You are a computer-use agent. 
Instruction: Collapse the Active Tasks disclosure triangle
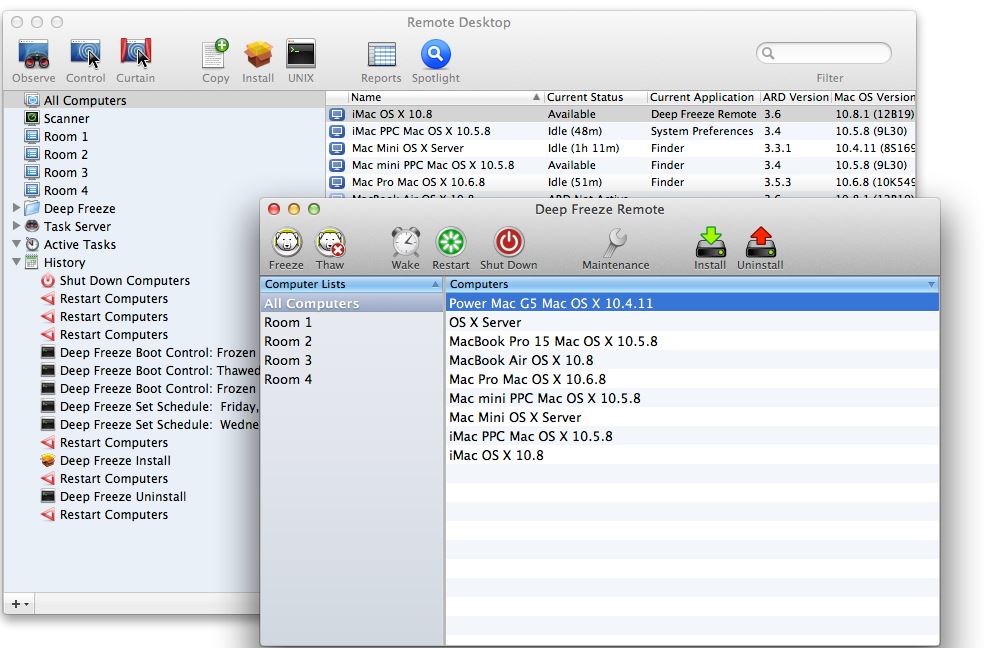pos(16,244)
